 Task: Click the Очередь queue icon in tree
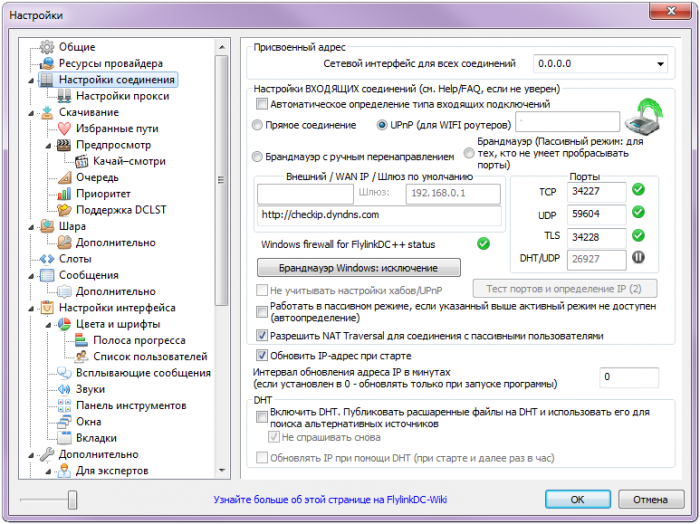click(65, 177)
